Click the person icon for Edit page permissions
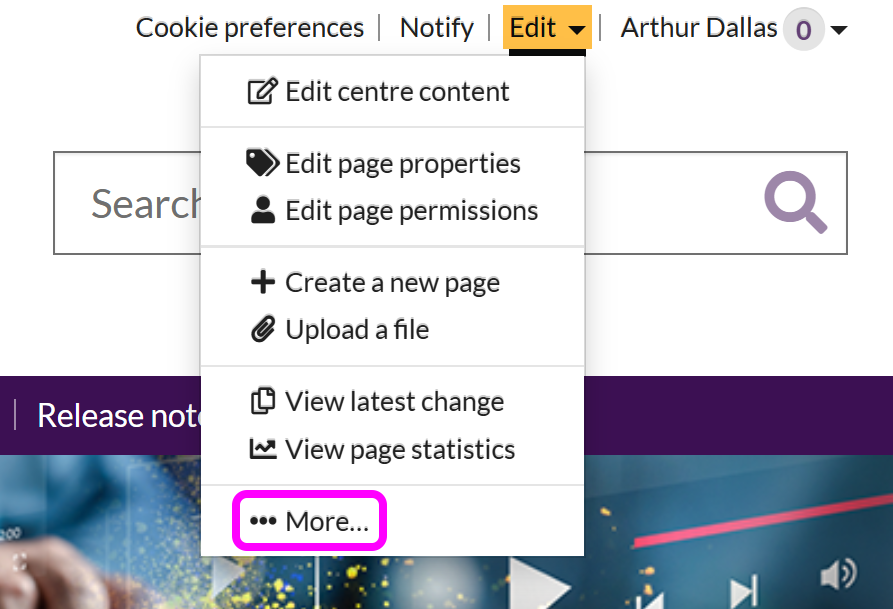893x609 pixels. 262,211
